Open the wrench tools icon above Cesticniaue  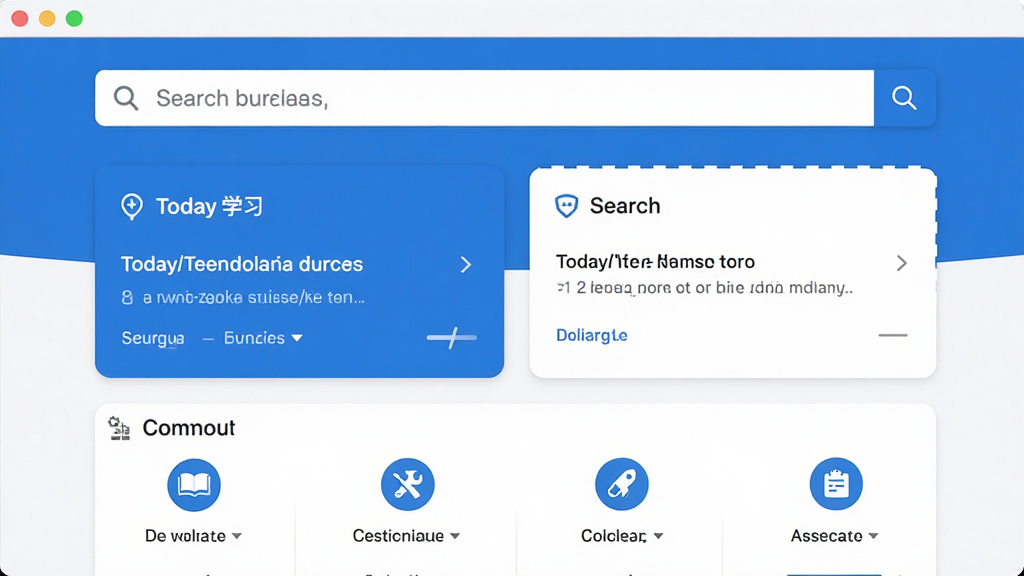408,485
